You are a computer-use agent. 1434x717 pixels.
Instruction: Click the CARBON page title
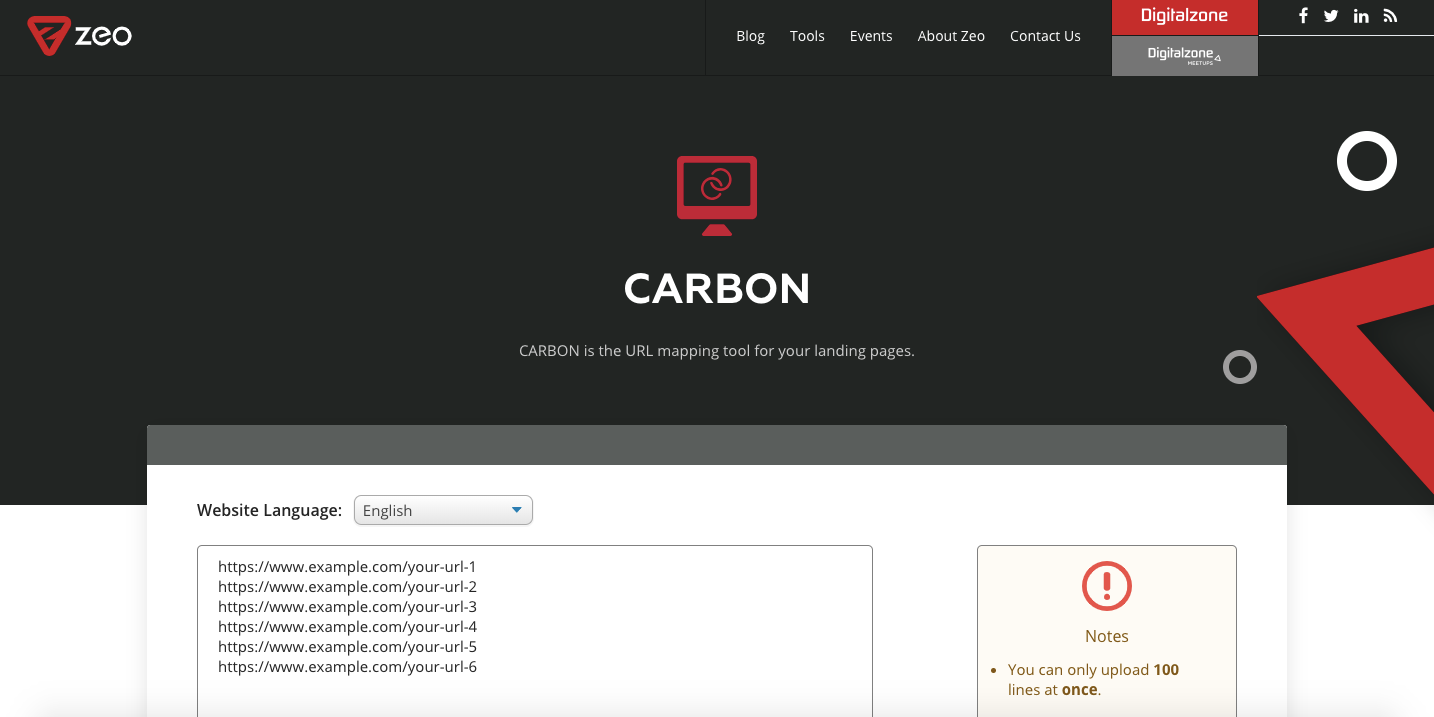pos(717,289)
